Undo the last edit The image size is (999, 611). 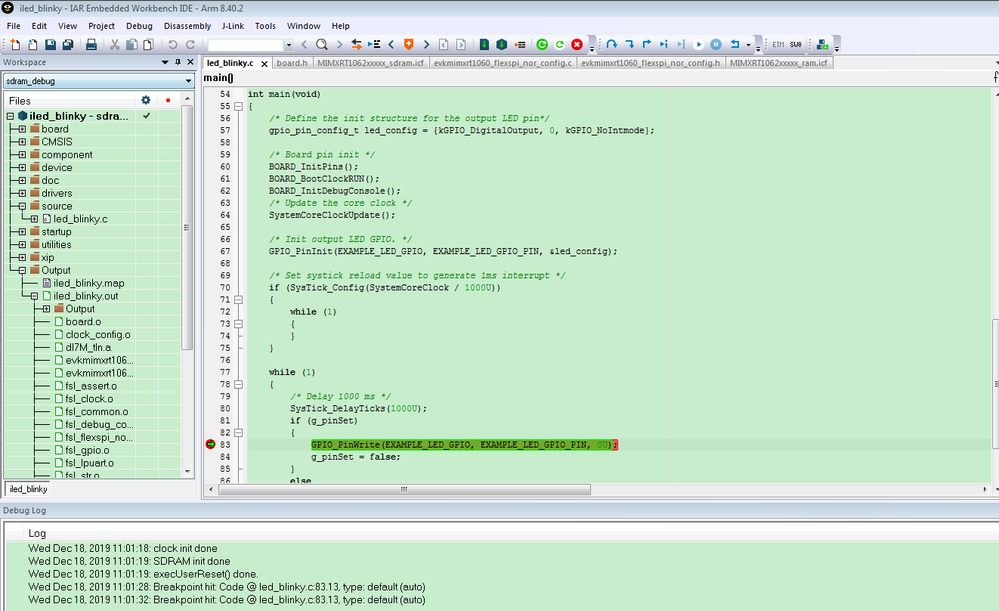point(173,45)
